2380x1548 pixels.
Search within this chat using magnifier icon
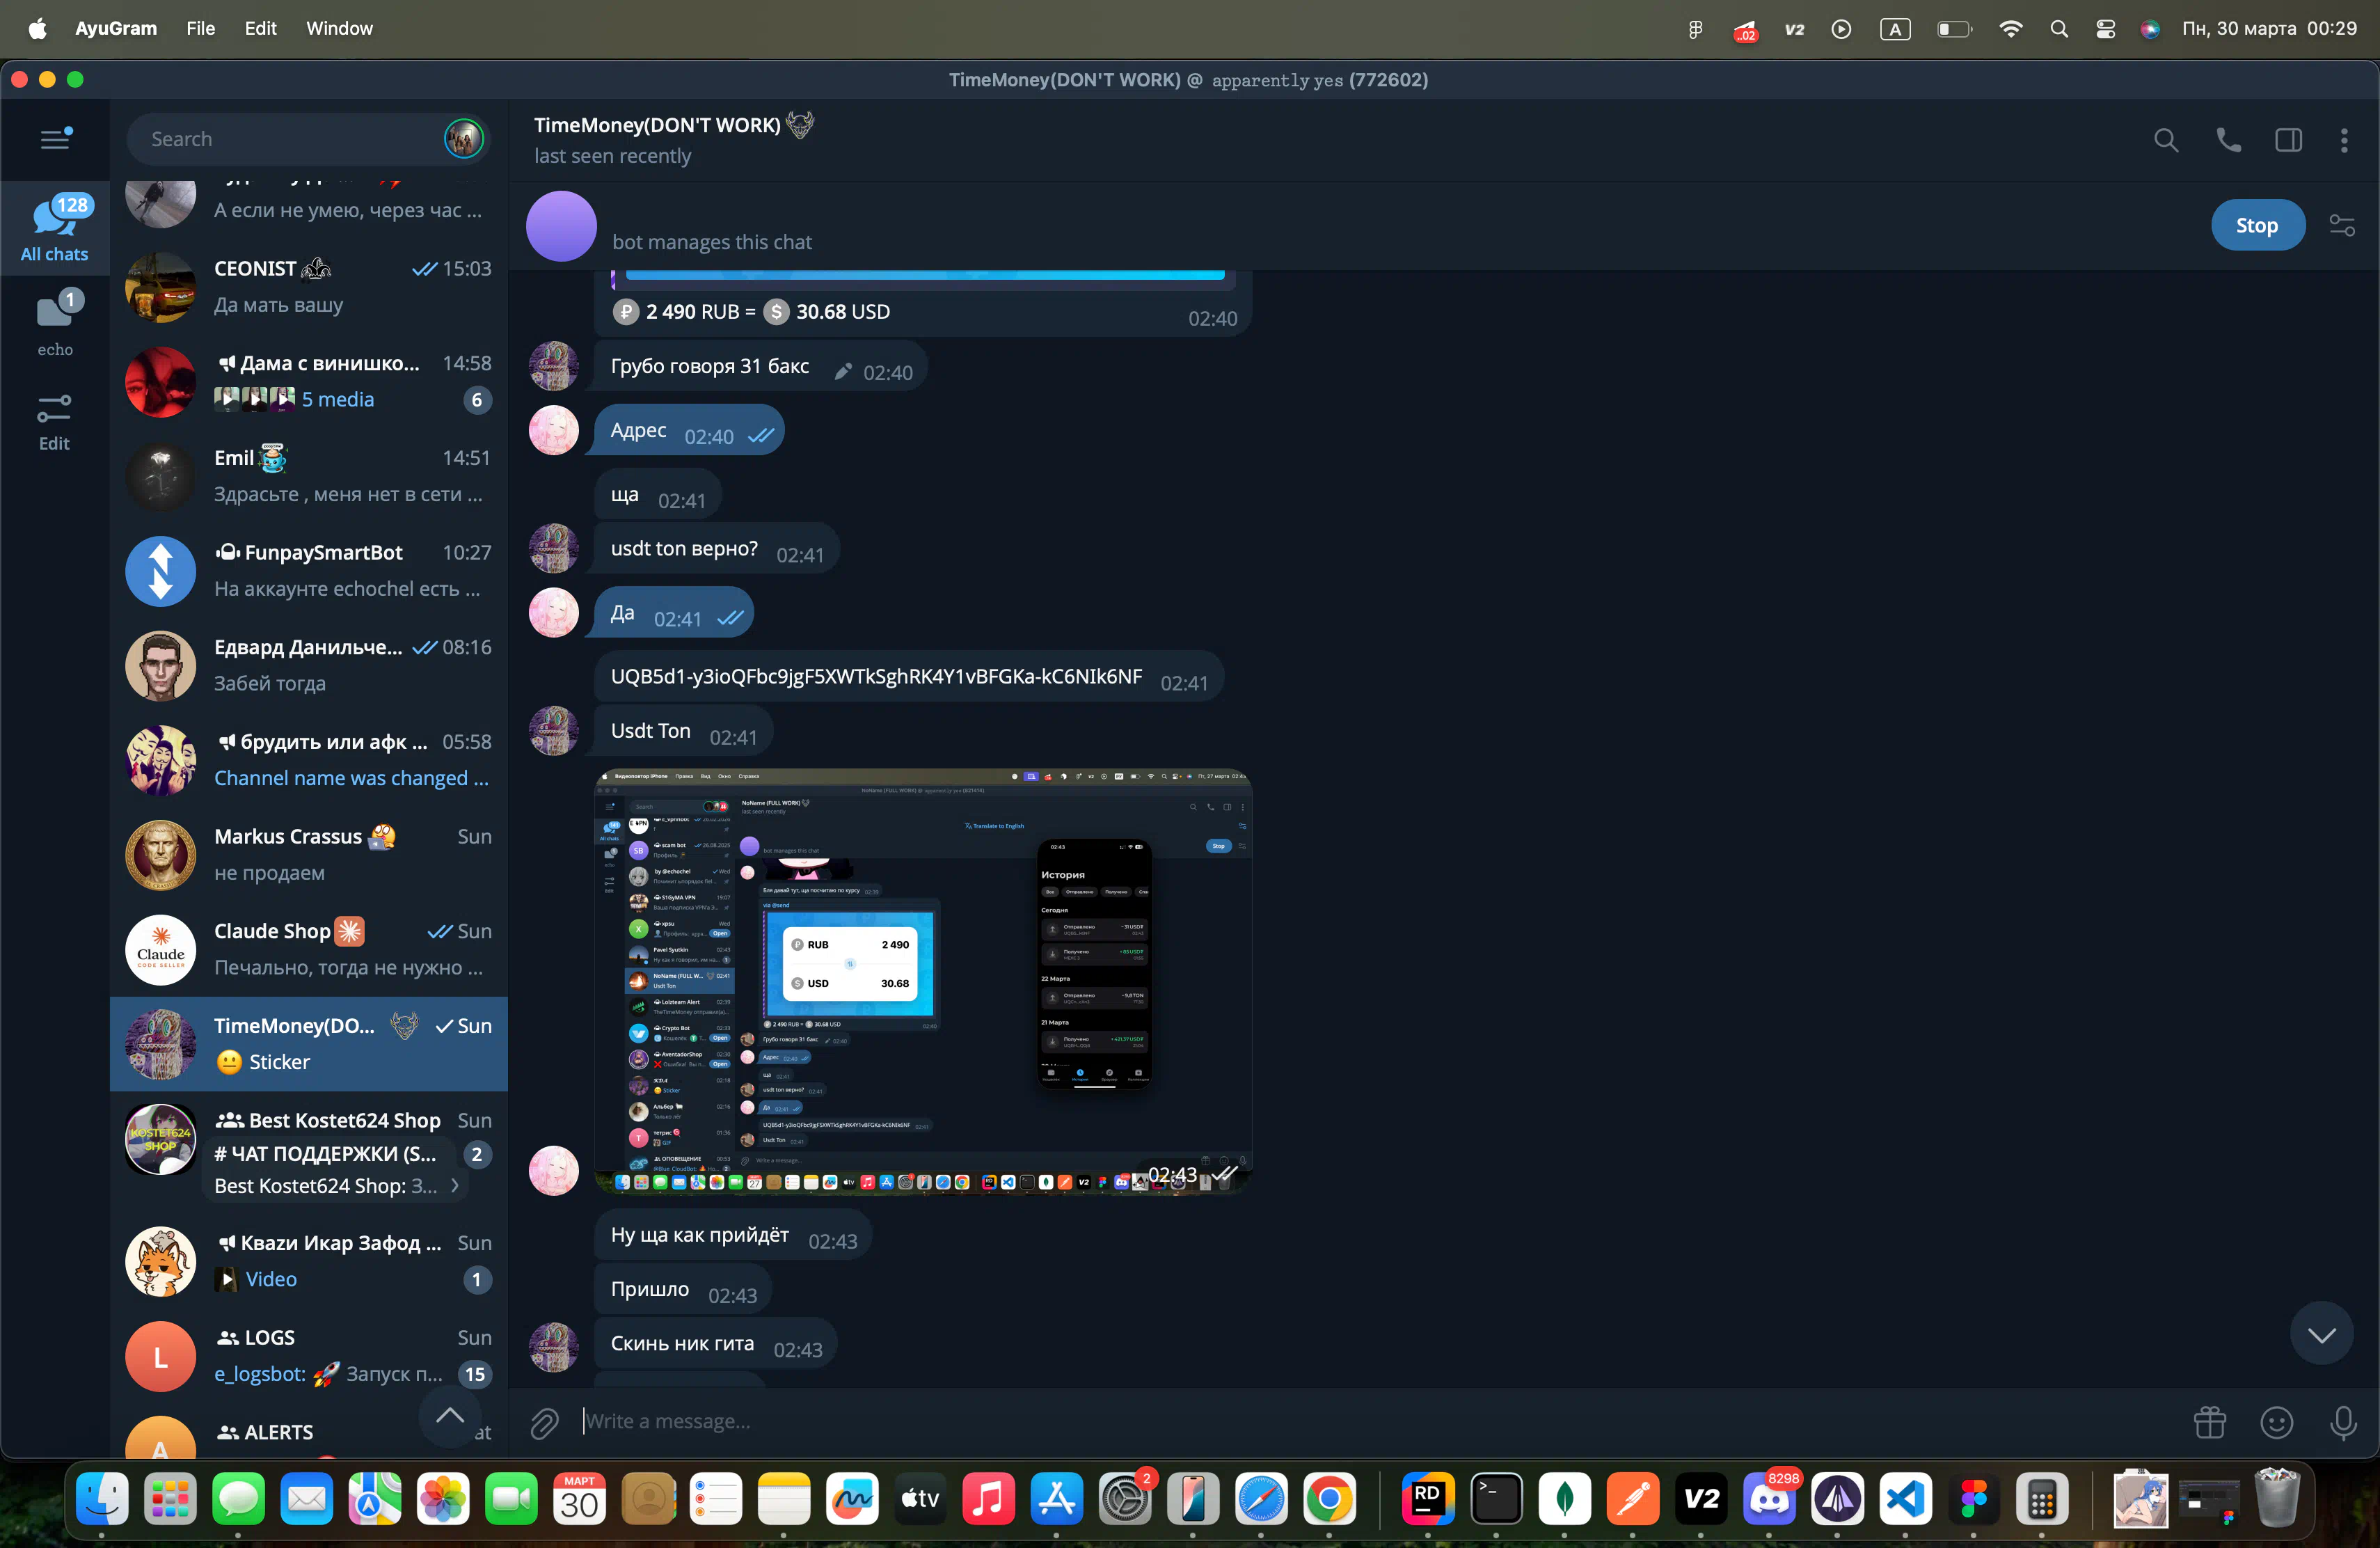click(2165, 140)
